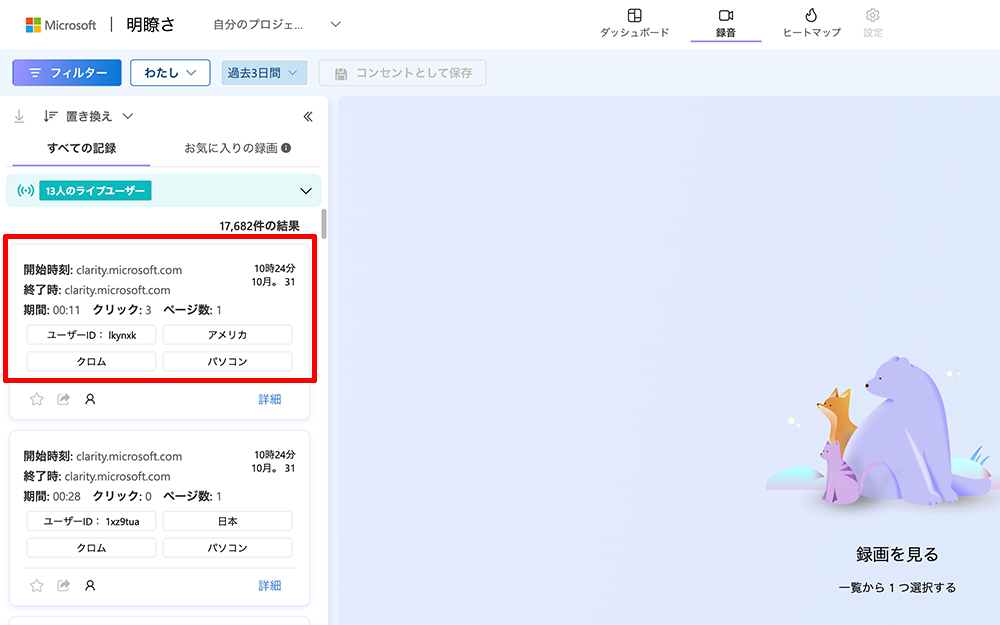This screenshot has width=1000, height=625.
Task: Click share icon on first recording
Action: (64, 399)
